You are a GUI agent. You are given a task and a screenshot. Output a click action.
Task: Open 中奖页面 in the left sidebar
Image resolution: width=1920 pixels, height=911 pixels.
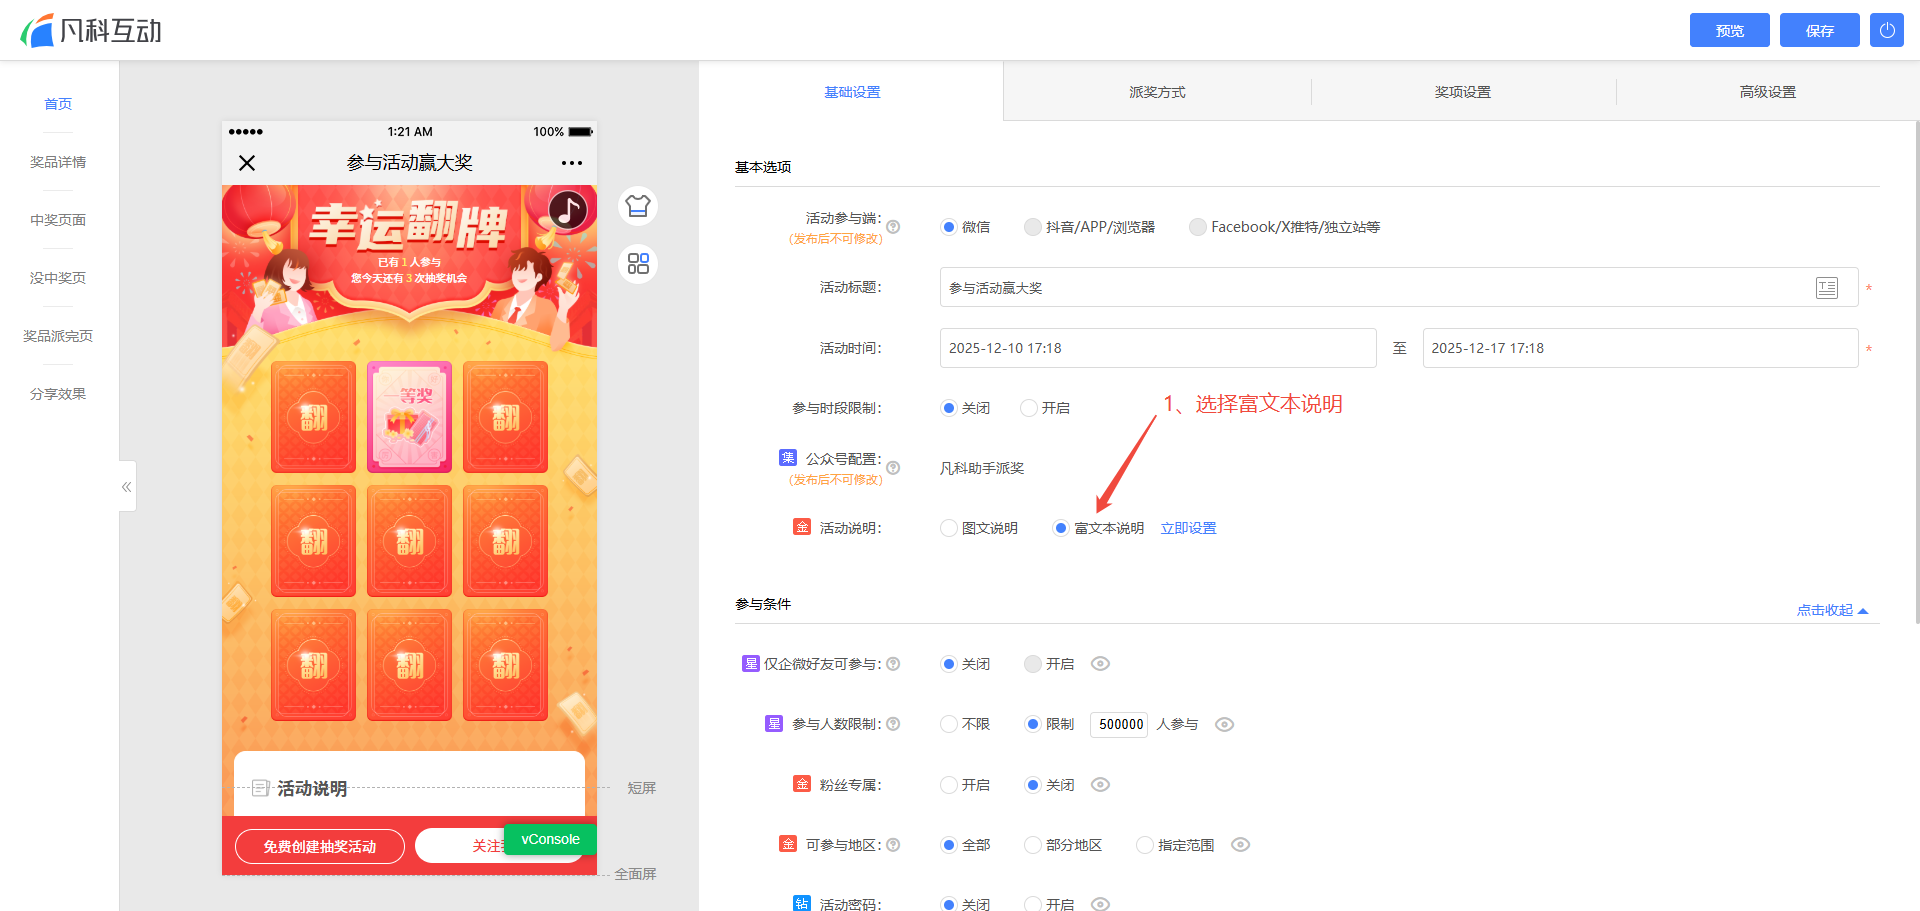pos(58,220)
